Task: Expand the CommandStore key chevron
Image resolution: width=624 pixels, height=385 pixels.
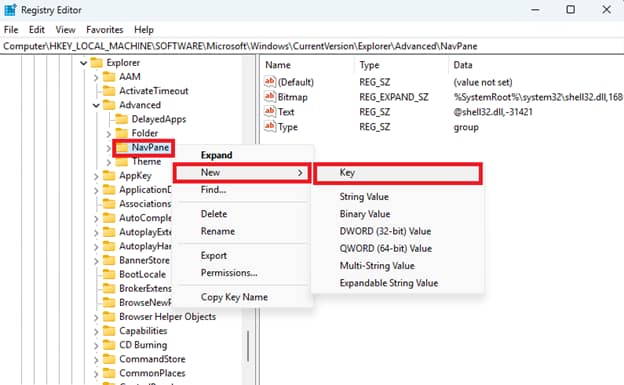Action: (96, 360)
